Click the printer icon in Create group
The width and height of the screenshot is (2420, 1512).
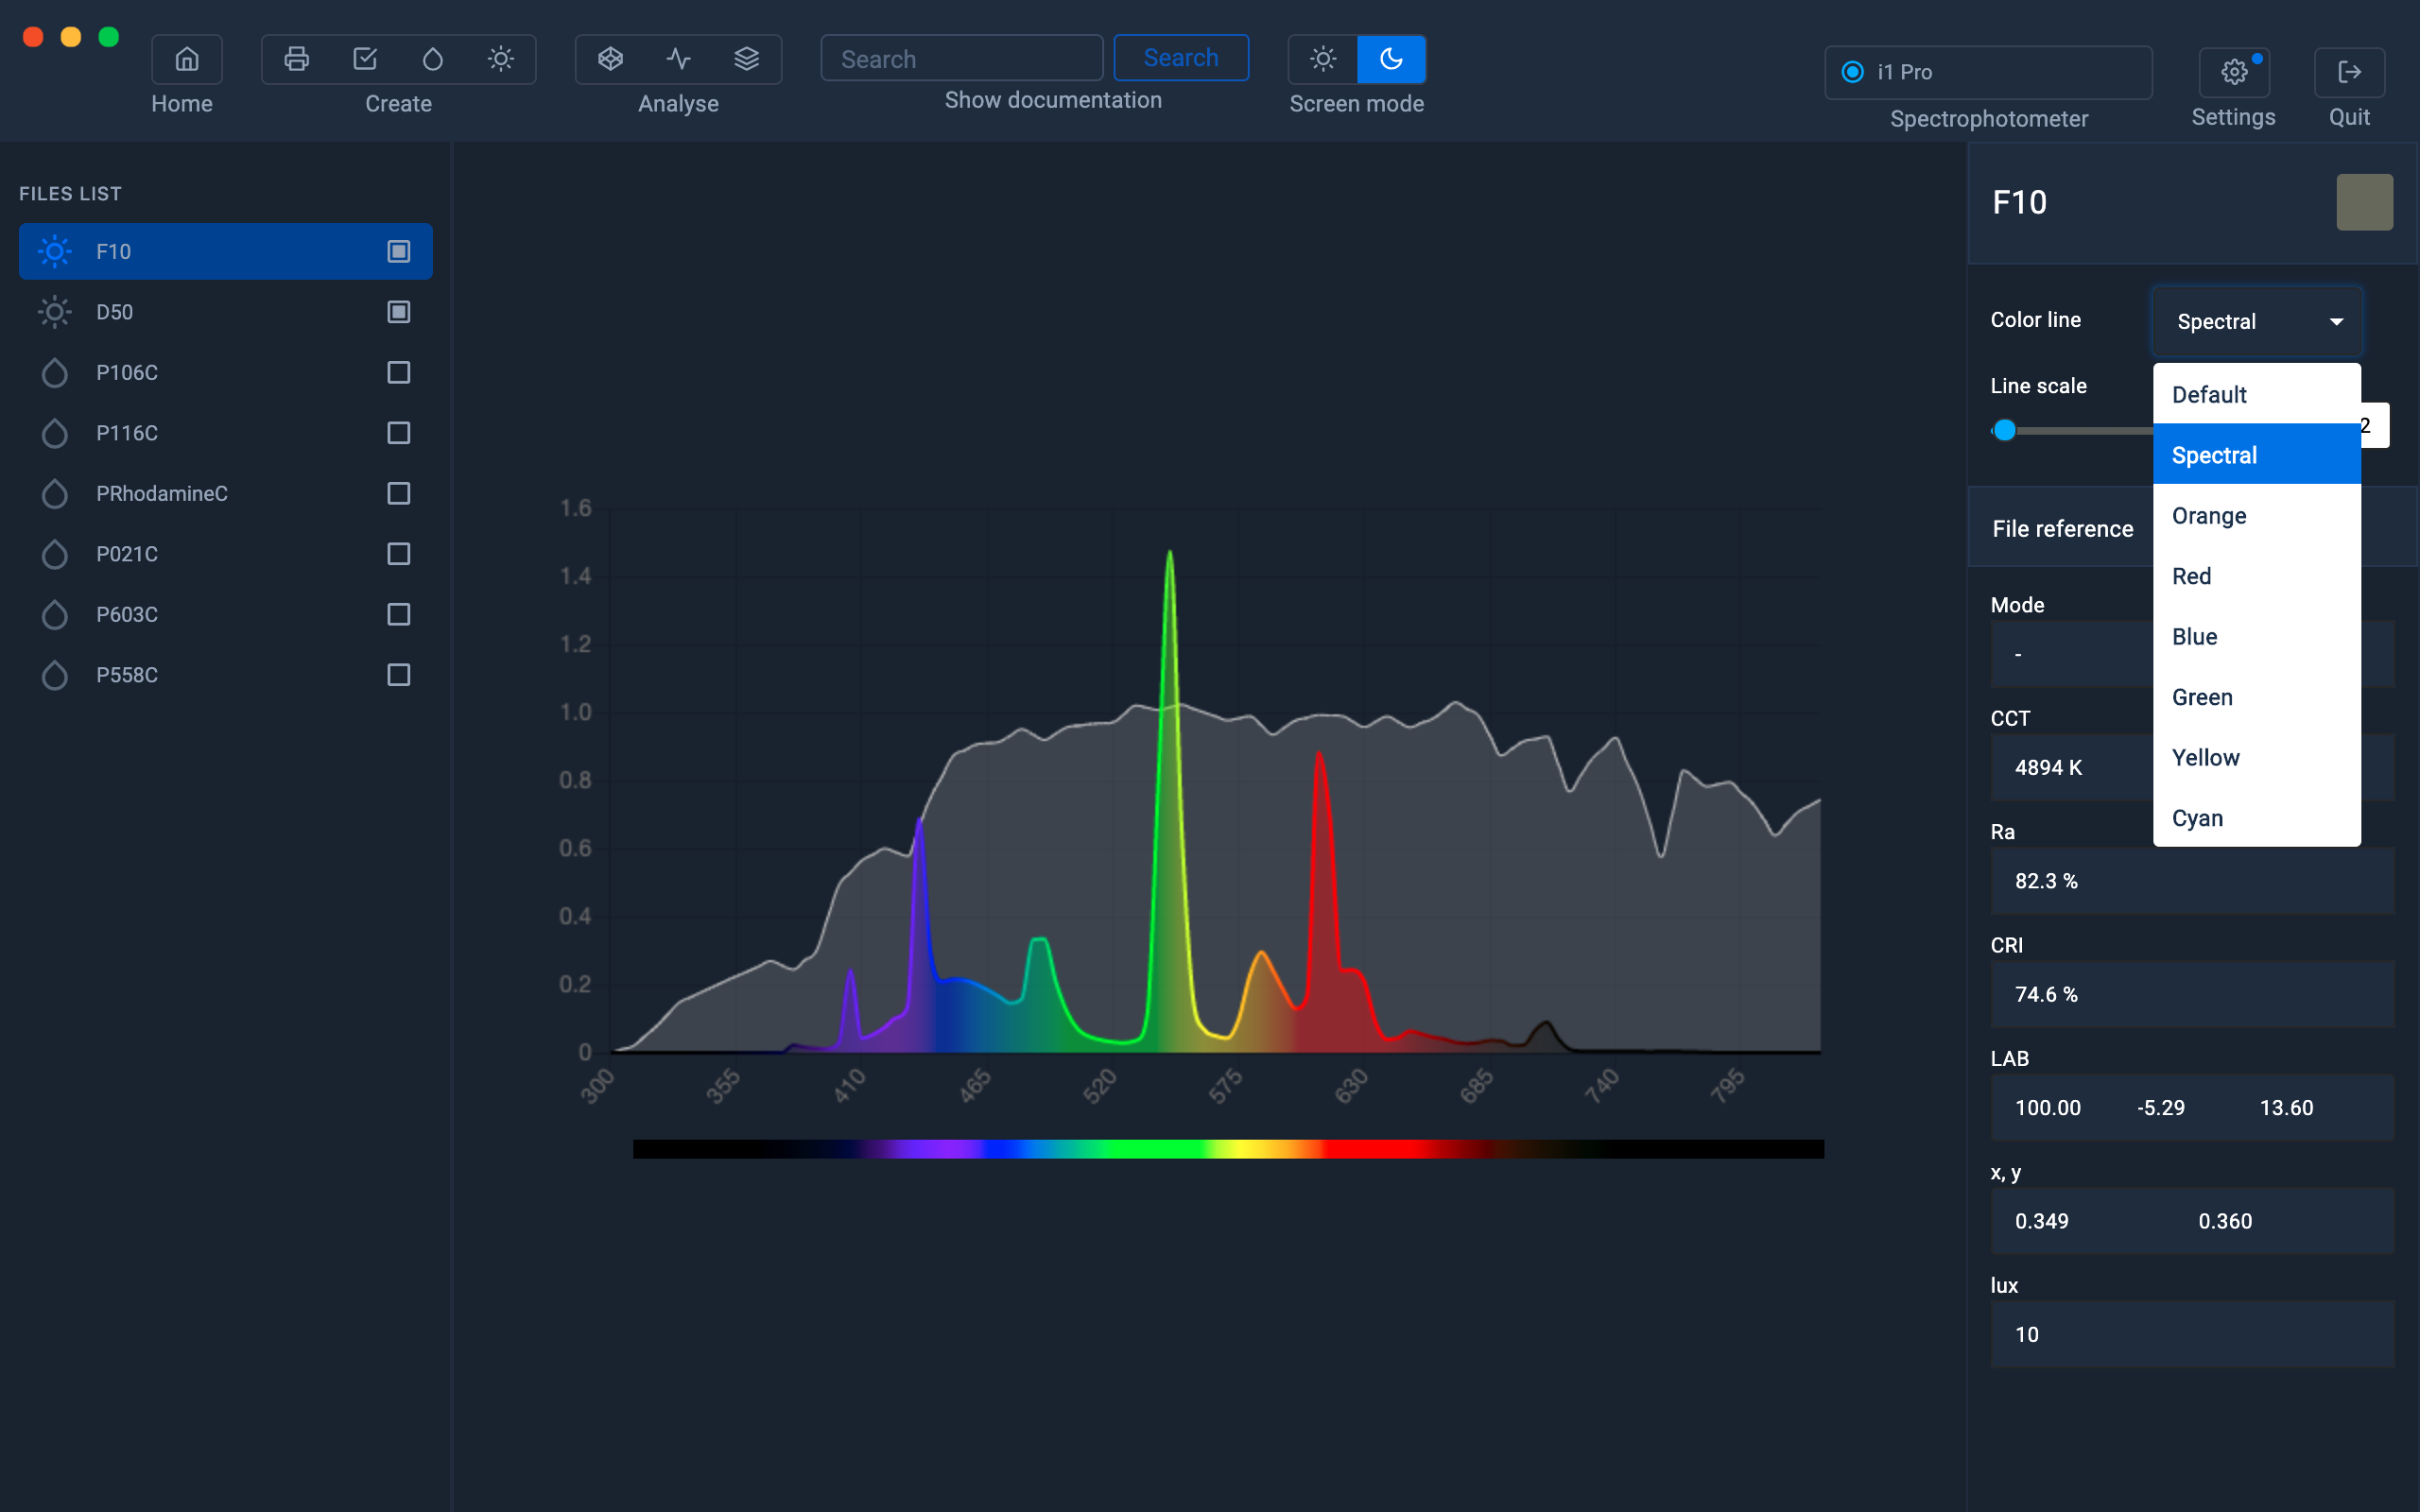296,59
